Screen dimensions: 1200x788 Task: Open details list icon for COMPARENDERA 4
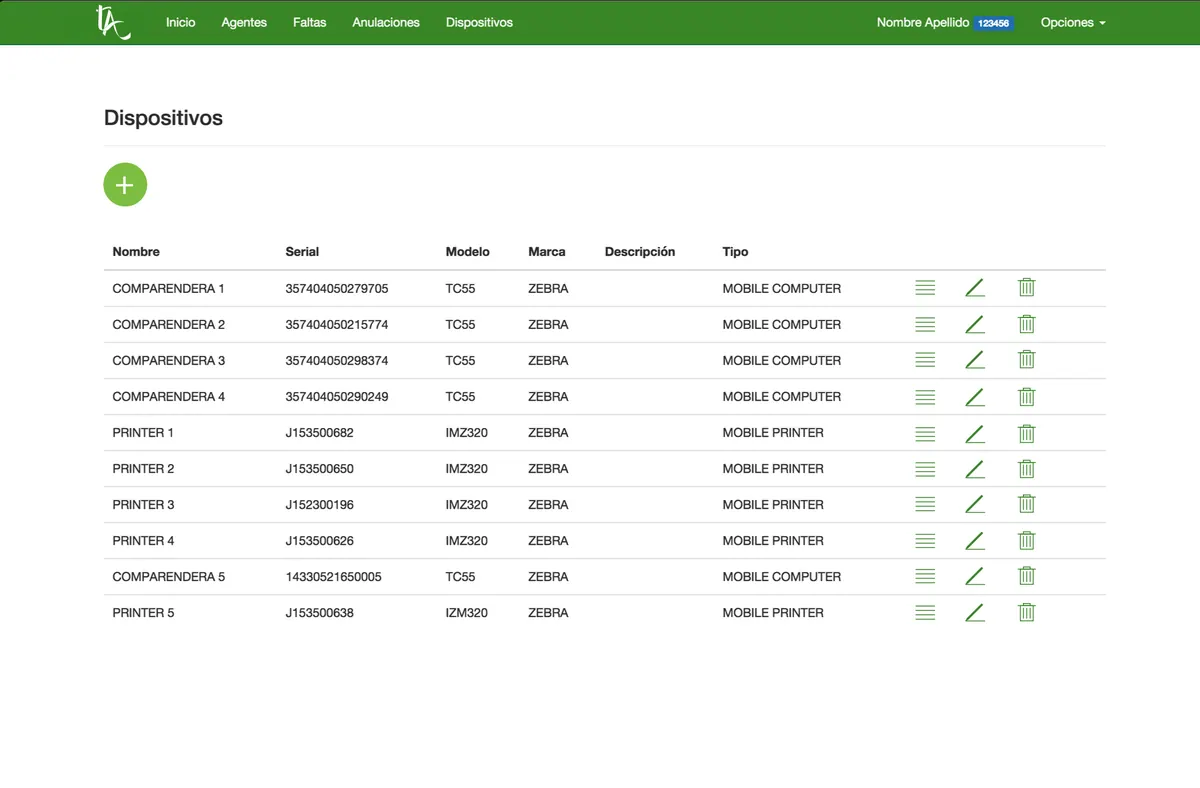(925, 396)
